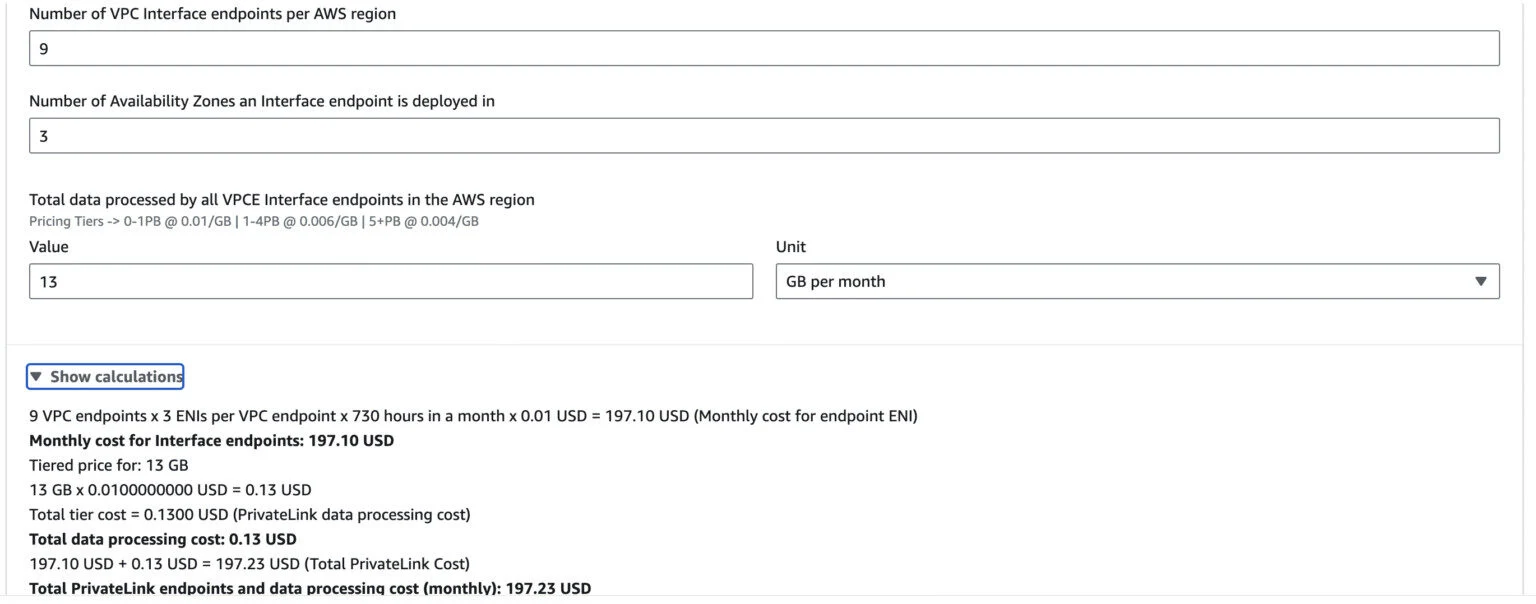This screenshot has width=1536, height=604.
Task: Click the Value field label
Action: tap(49, 247)
